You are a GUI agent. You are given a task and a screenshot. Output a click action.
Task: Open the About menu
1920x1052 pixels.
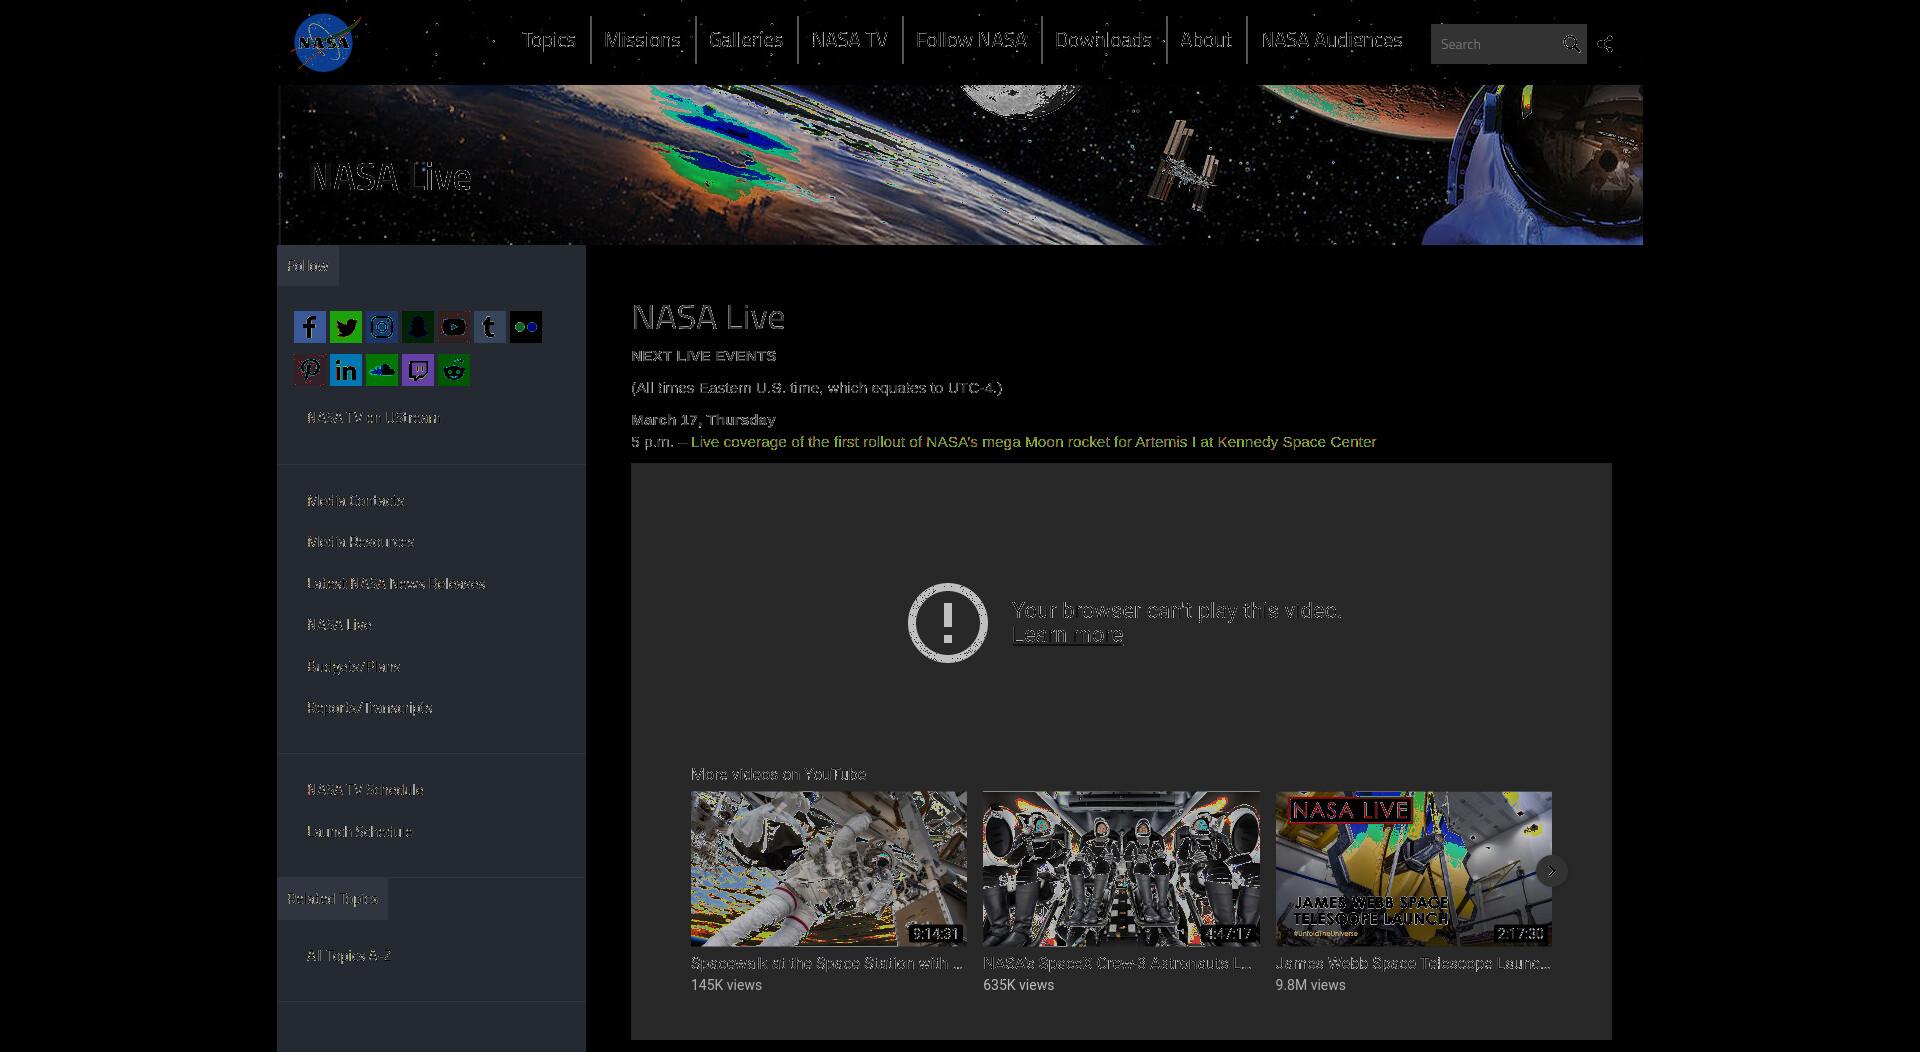click(x=1206, y=40)
